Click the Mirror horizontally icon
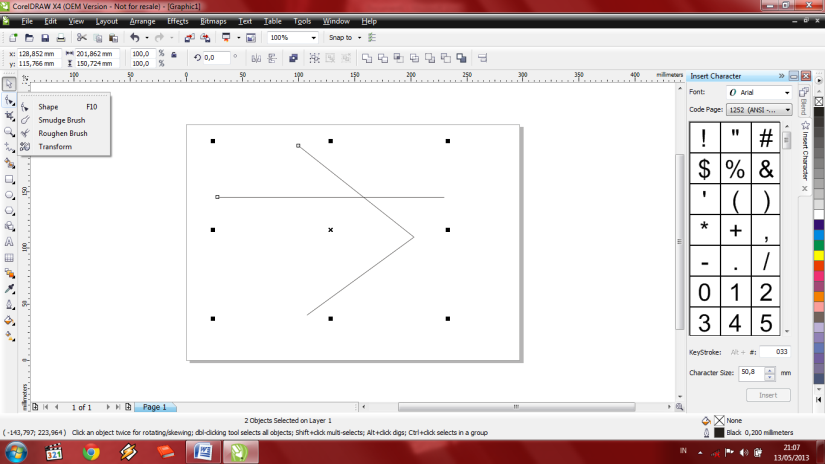The width and height of the screenshot is (825, 464). 256,58
